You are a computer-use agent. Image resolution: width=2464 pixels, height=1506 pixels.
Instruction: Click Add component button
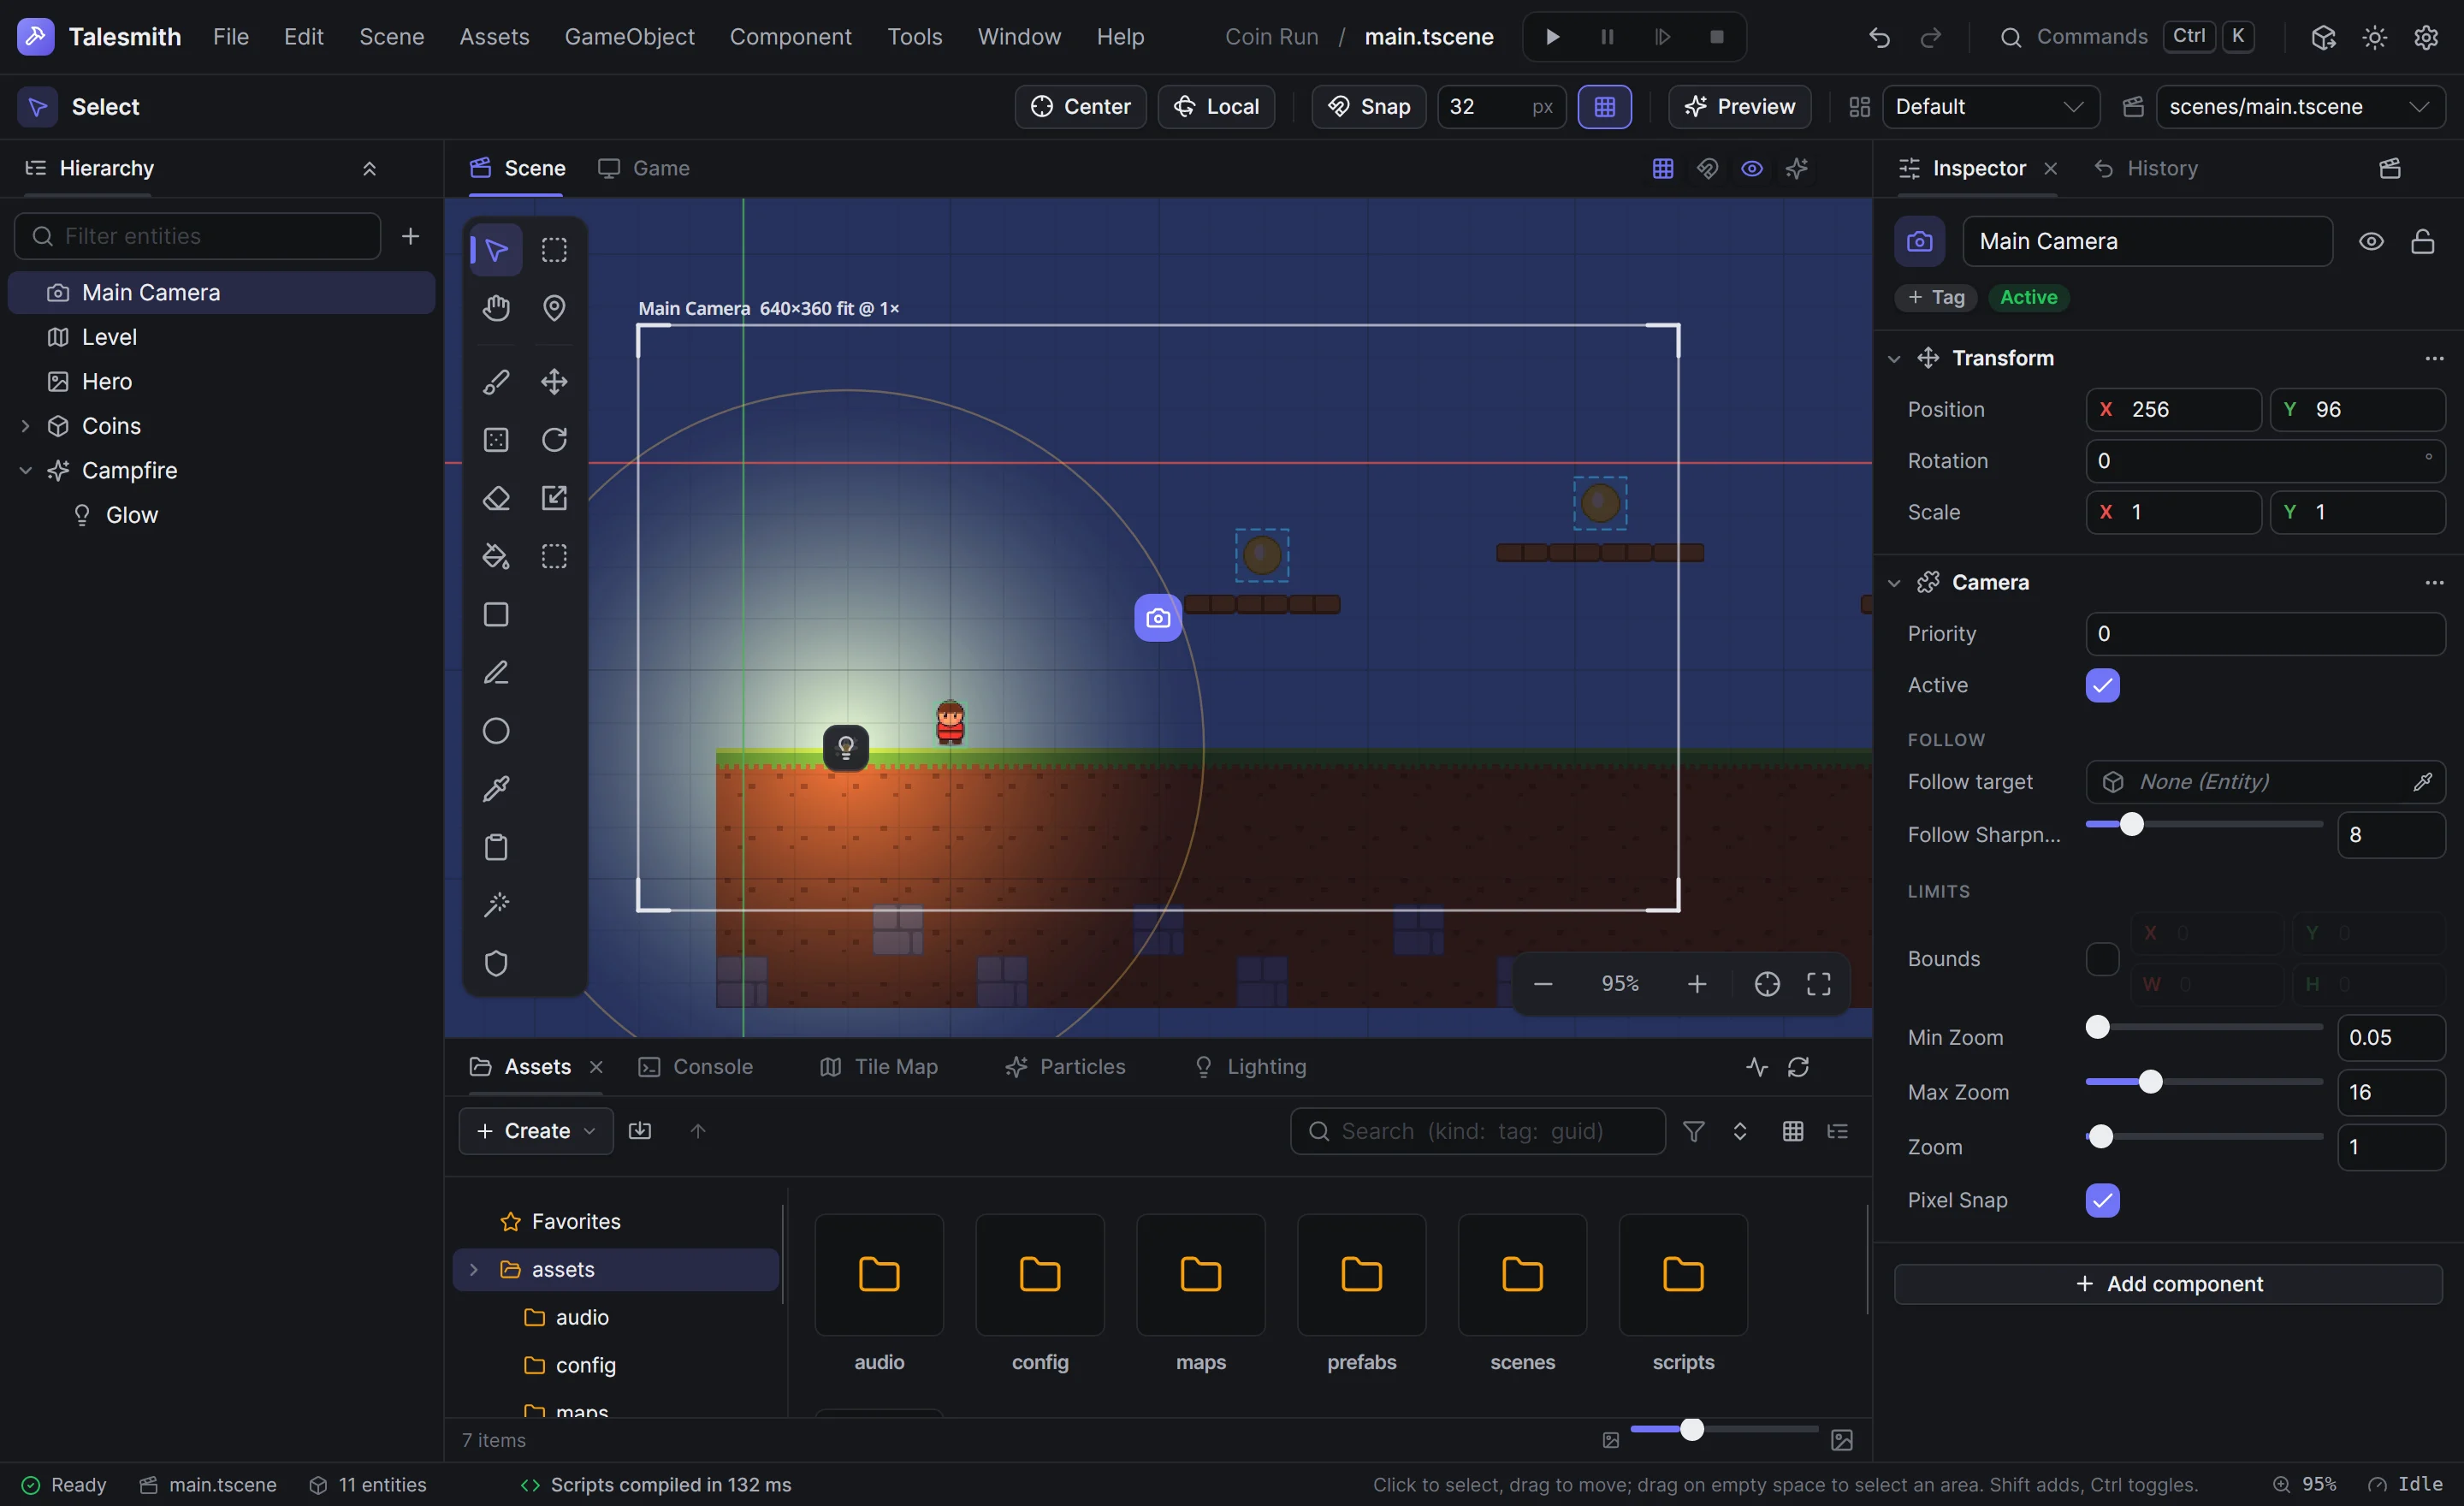point(2168,1284)
